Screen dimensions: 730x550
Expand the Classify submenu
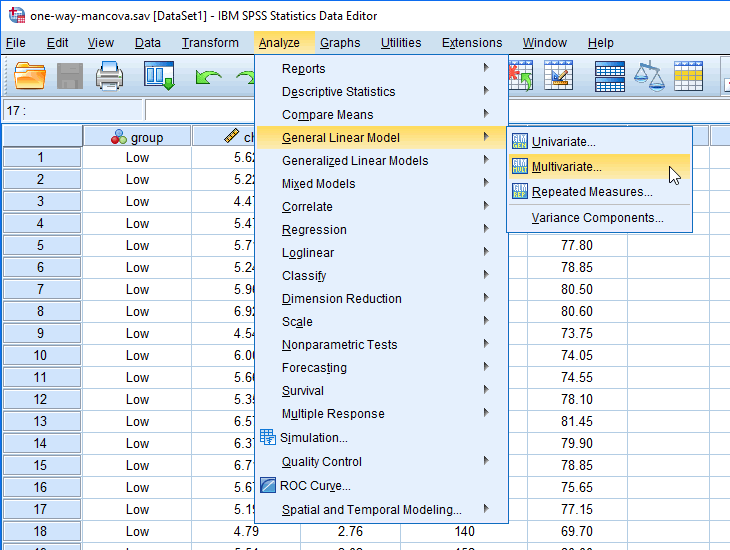(x=381, y=276)
